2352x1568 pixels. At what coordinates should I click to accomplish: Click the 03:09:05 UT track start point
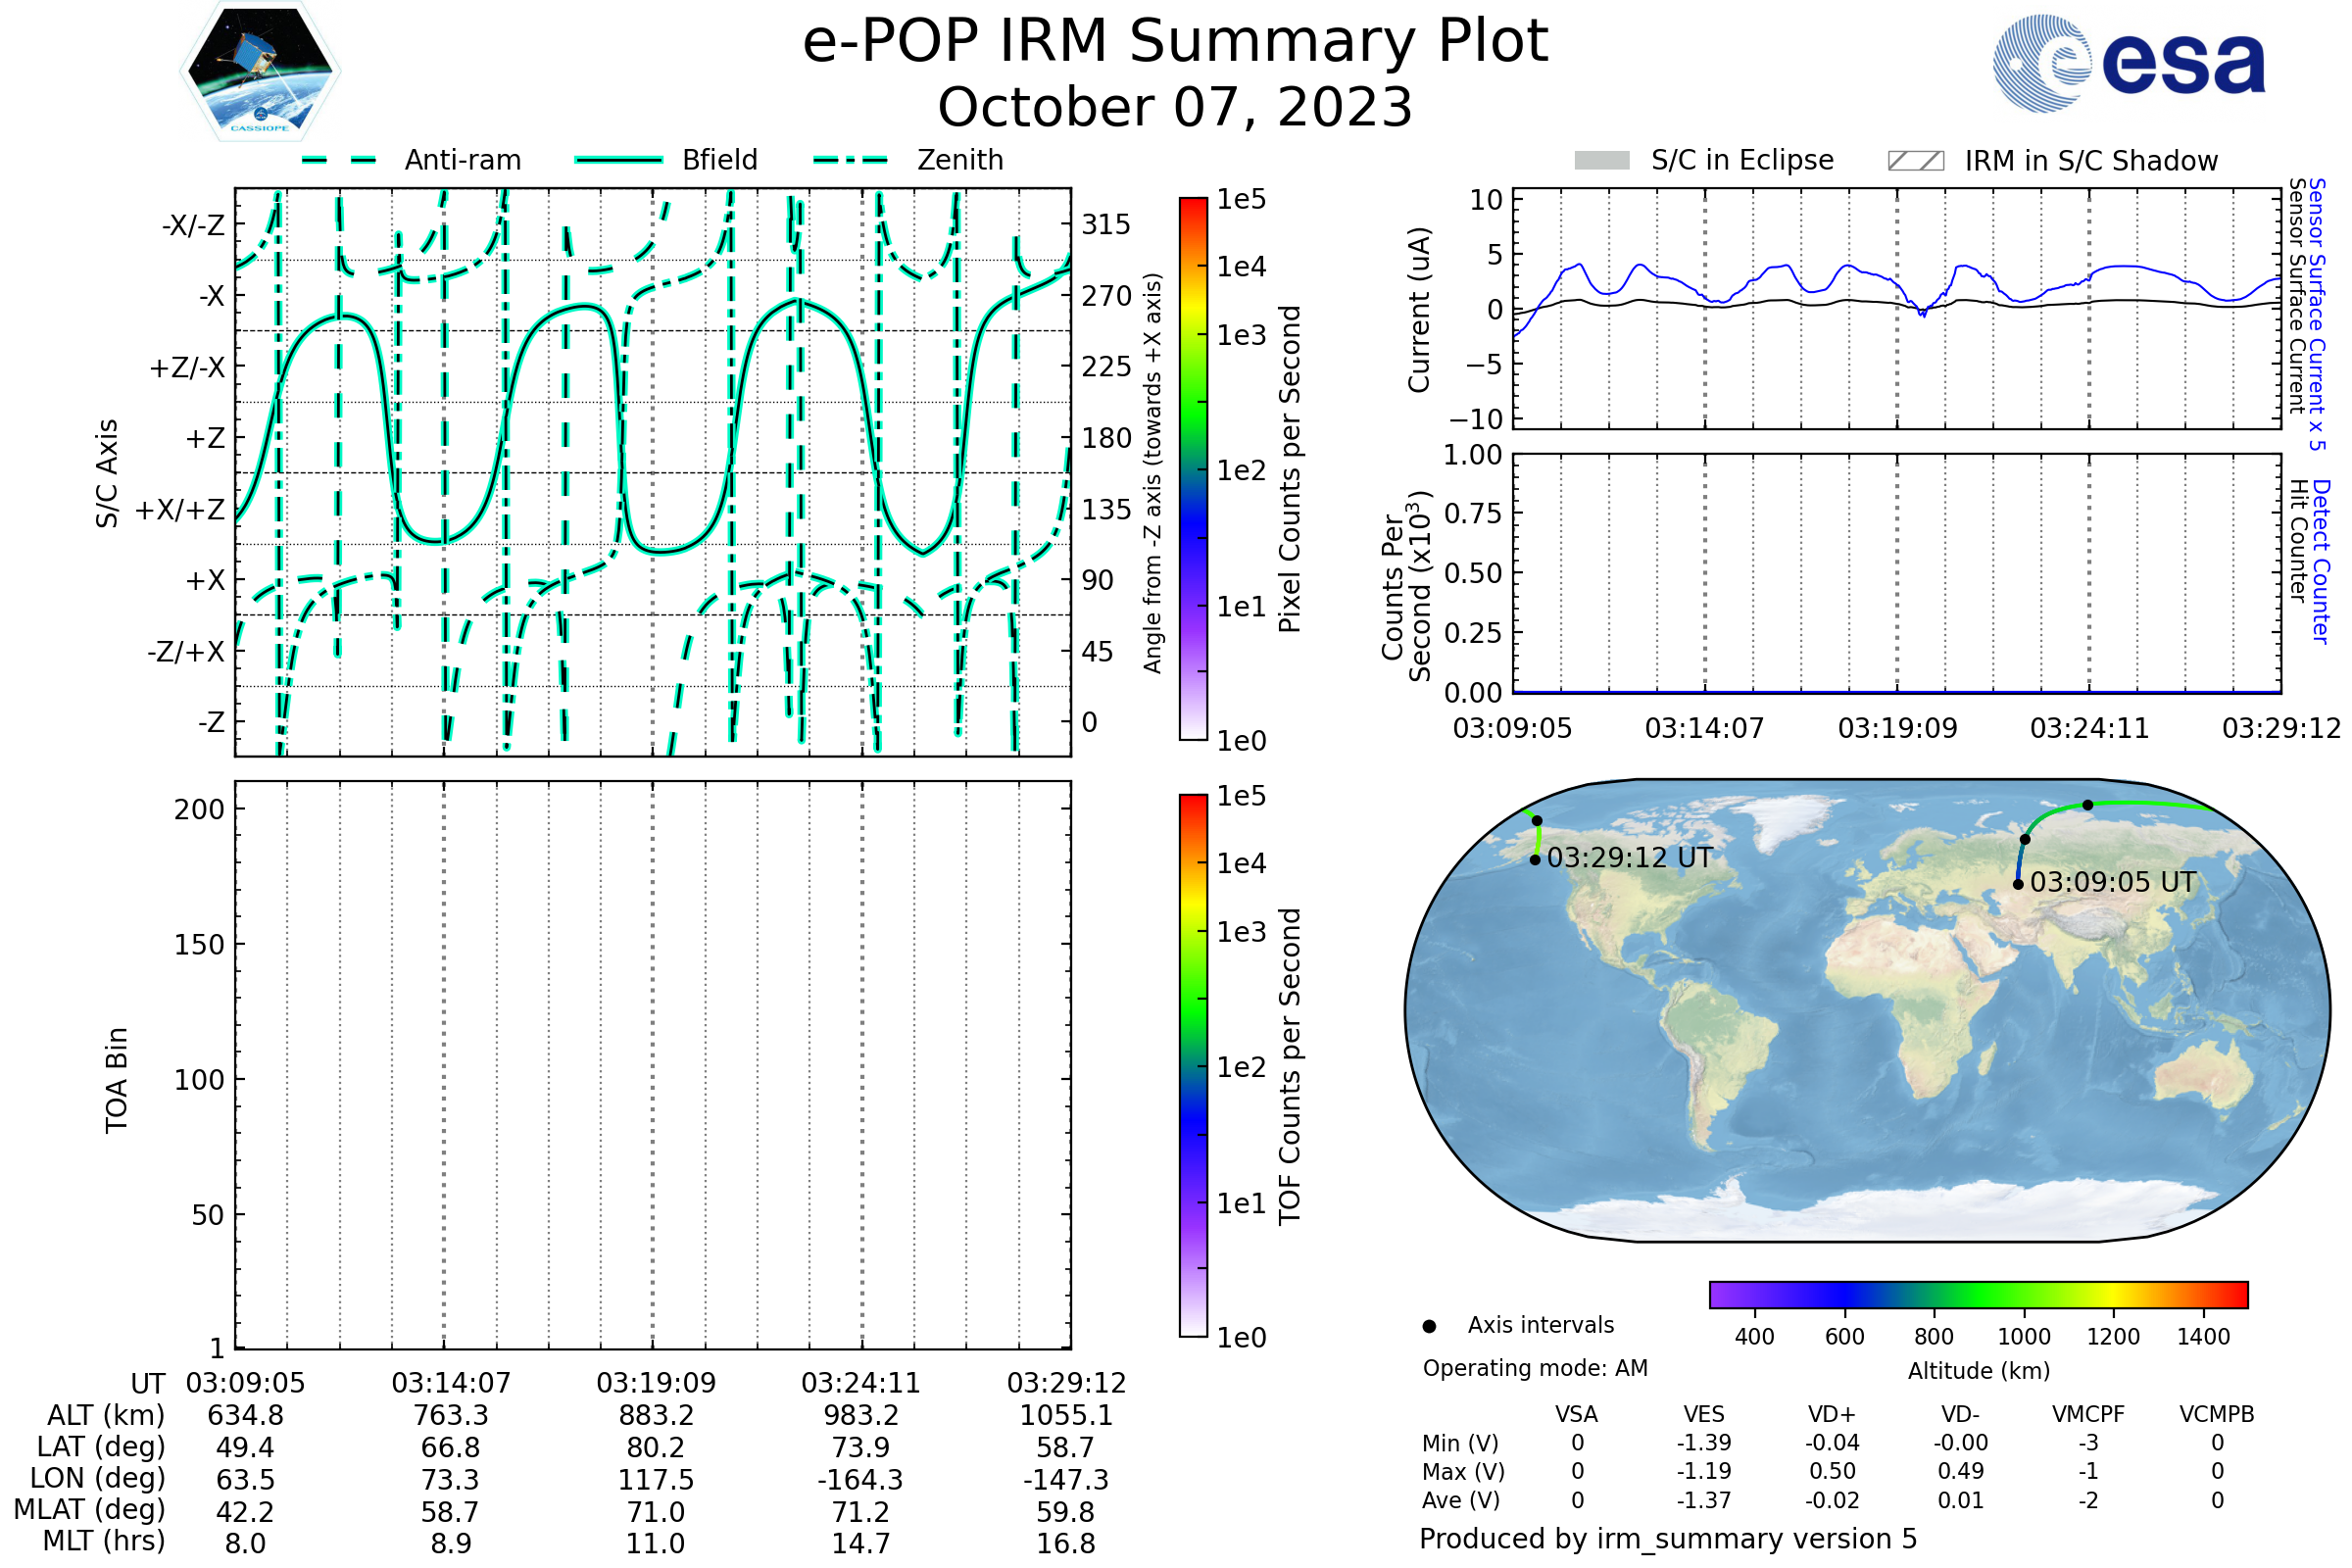pos(2018,884)
